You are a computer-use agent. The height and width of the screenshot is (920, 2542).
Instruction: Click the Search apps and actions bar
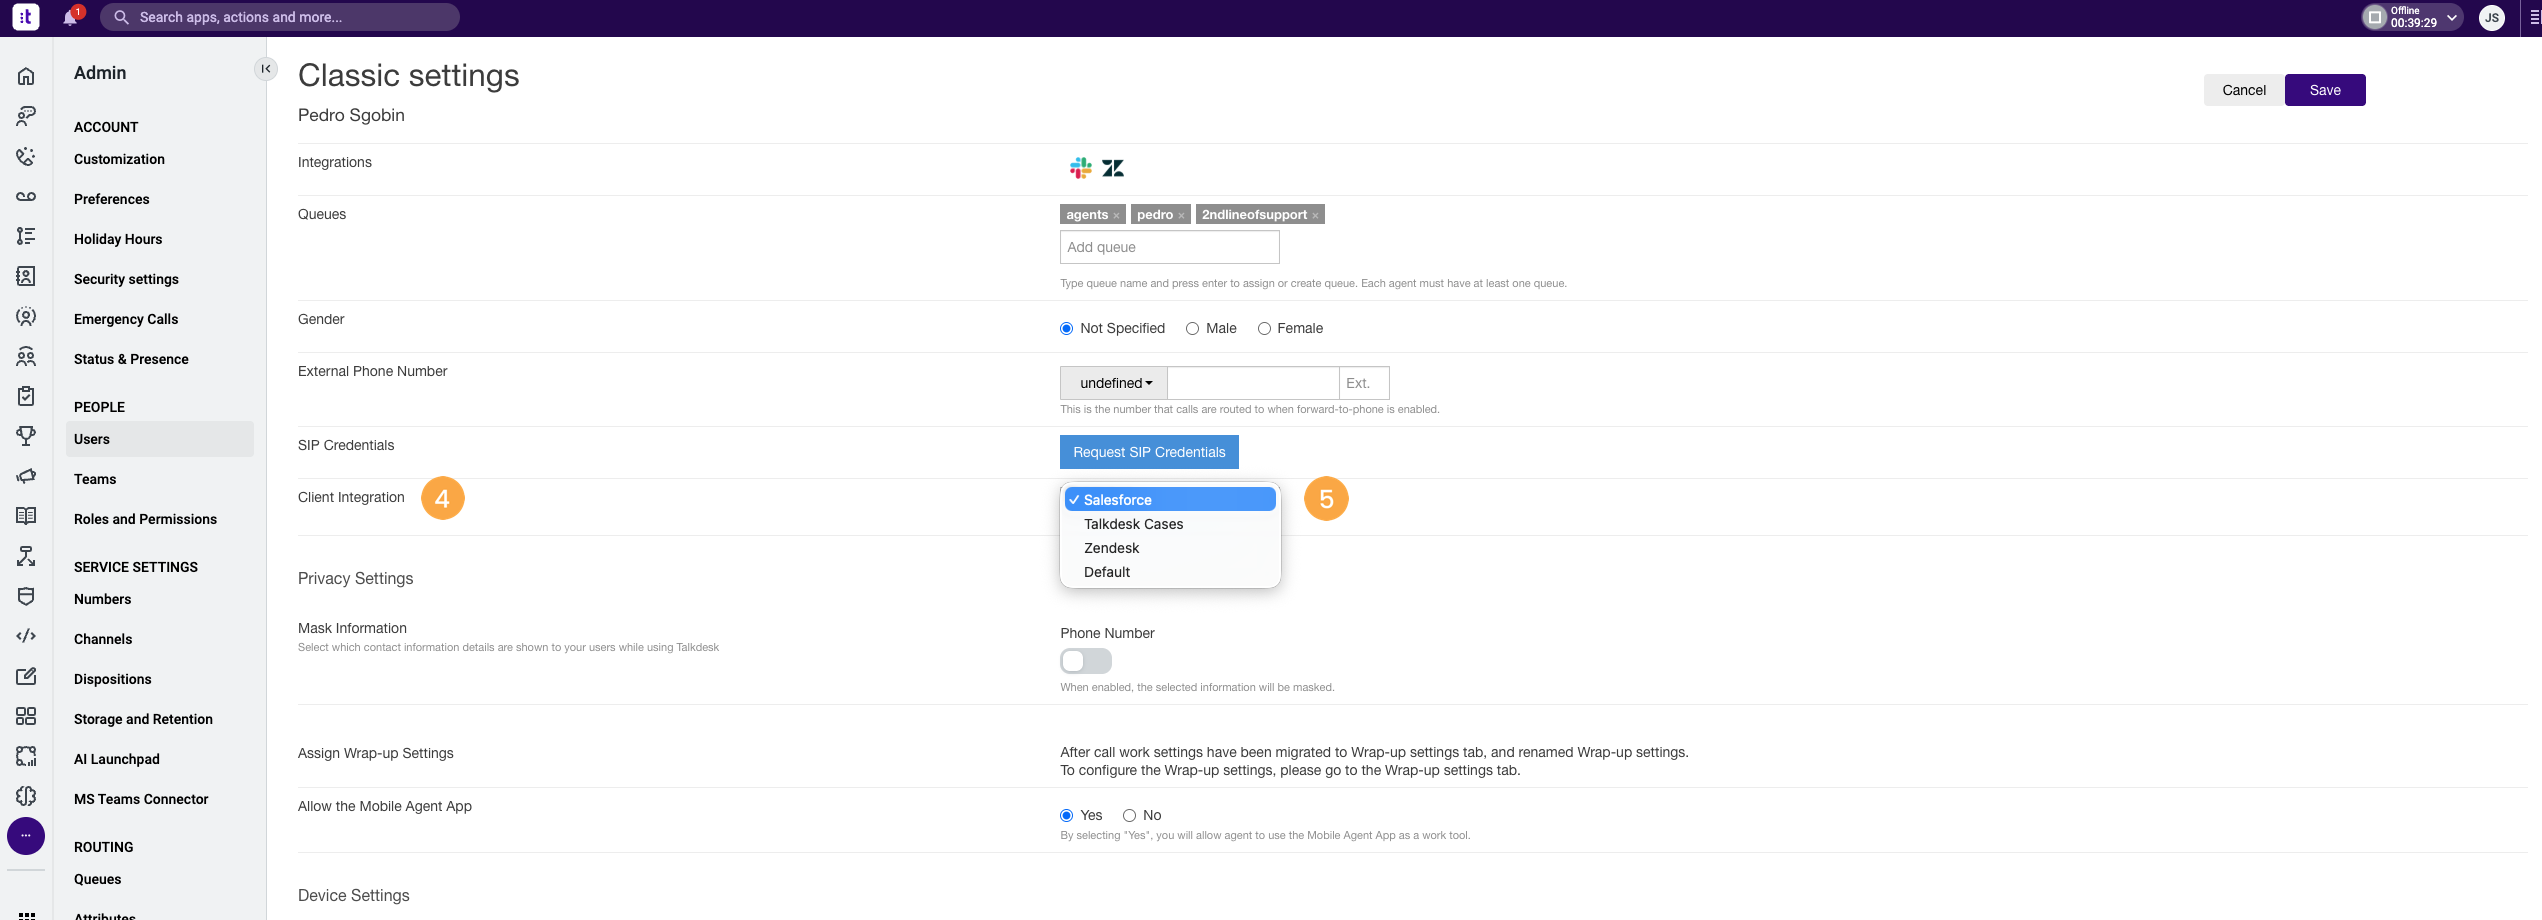click(x=280, y=17)
